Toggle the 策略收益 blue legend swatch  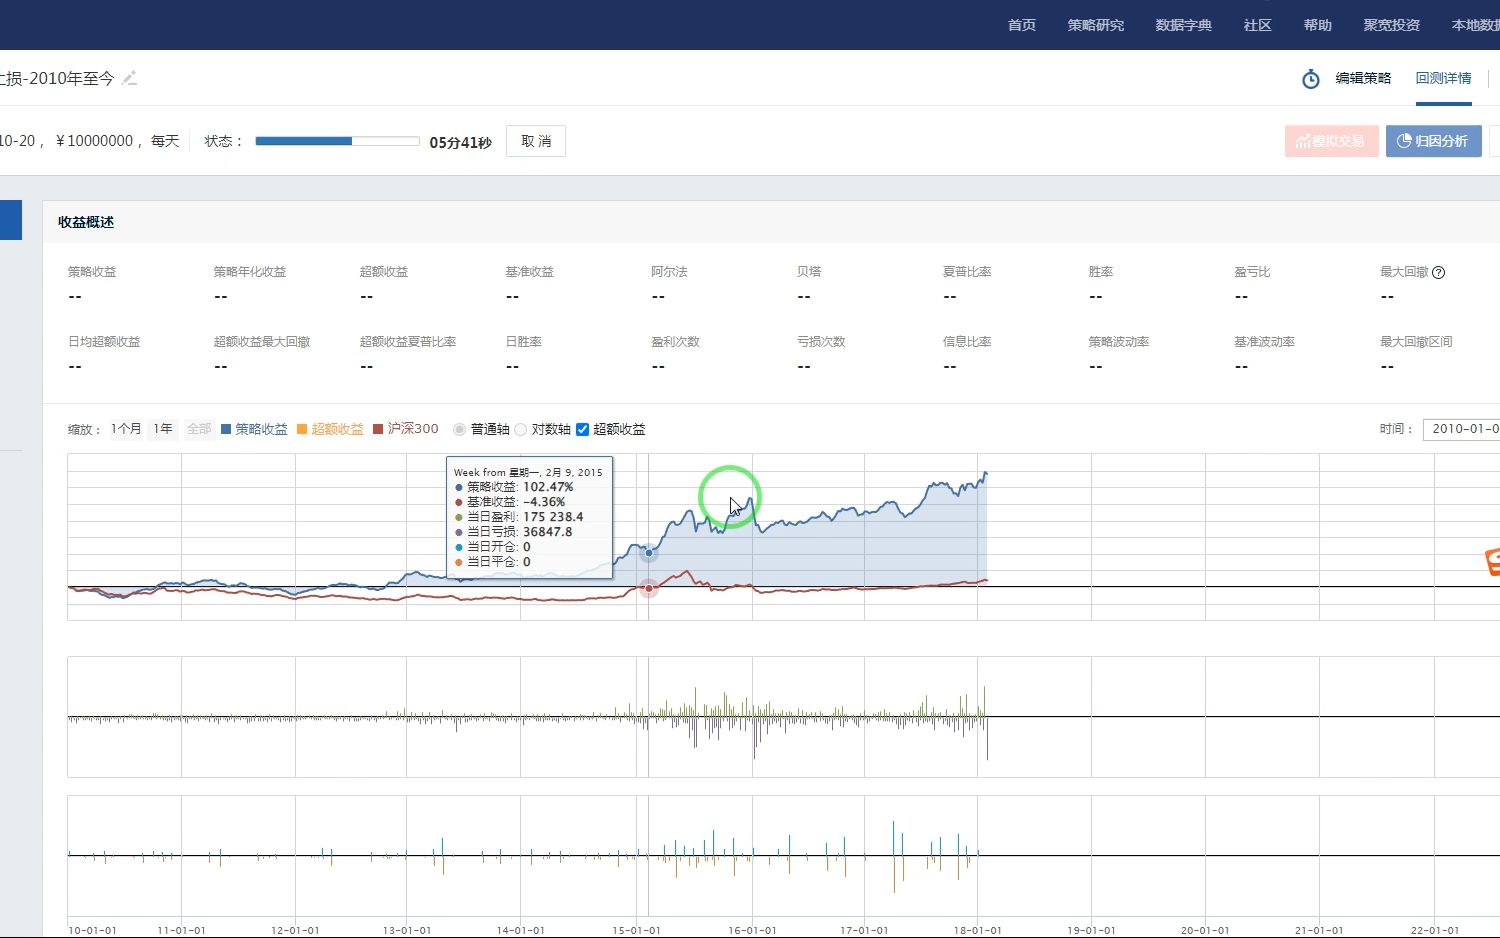click(226, 429)
